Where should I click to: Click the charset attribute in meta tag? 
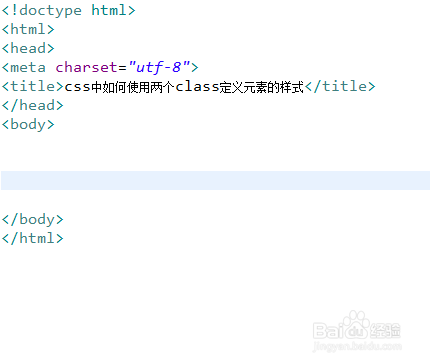(x=86, y=67)
